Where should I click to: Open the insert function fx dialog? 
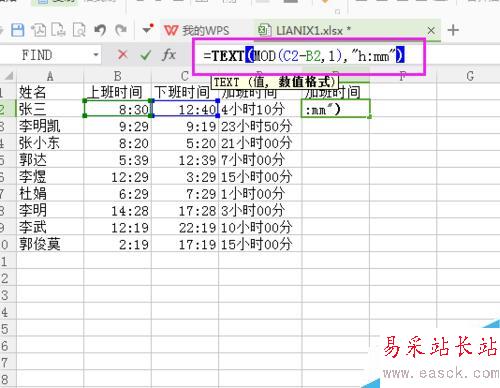point(168,54)
